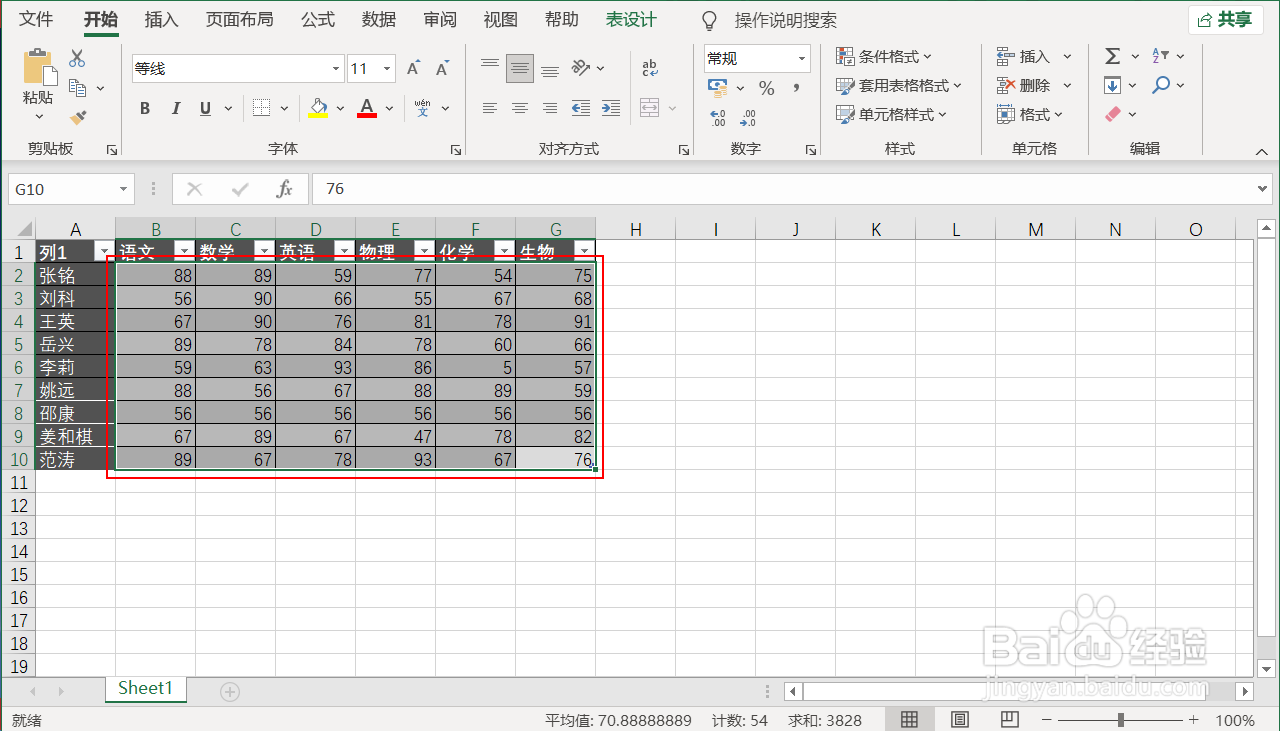
Task: Decrease font size icon
Action: coord(442,69)
